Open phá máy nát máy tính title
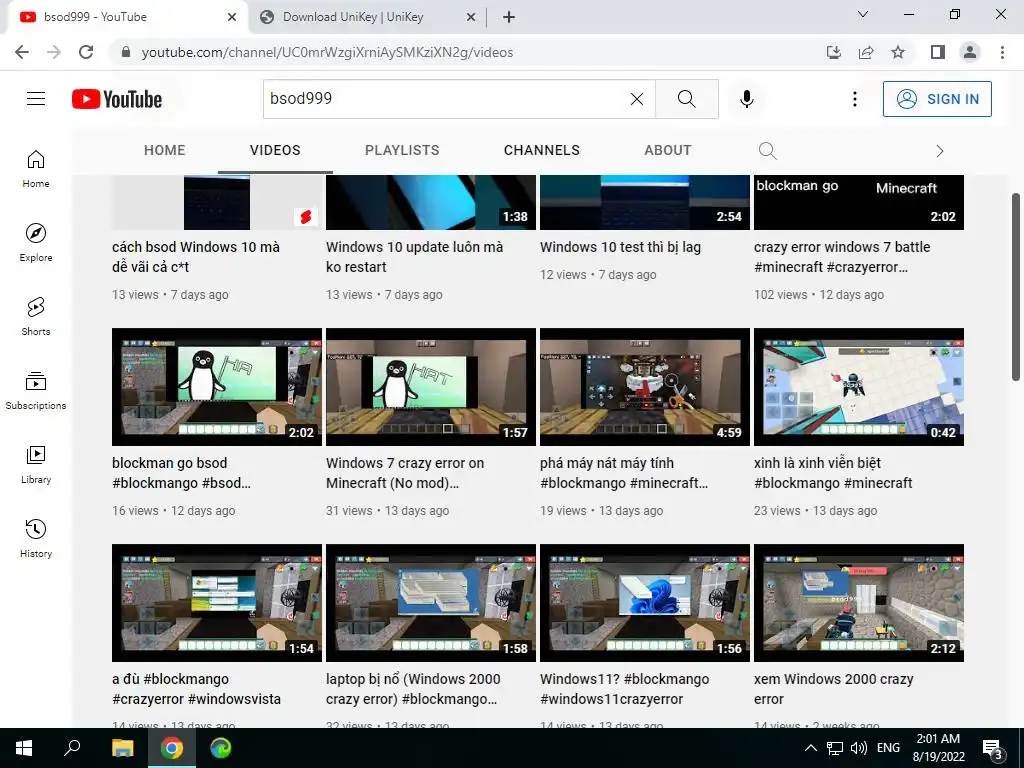Viewport: 1024px width, 768px height. [624, 473]
